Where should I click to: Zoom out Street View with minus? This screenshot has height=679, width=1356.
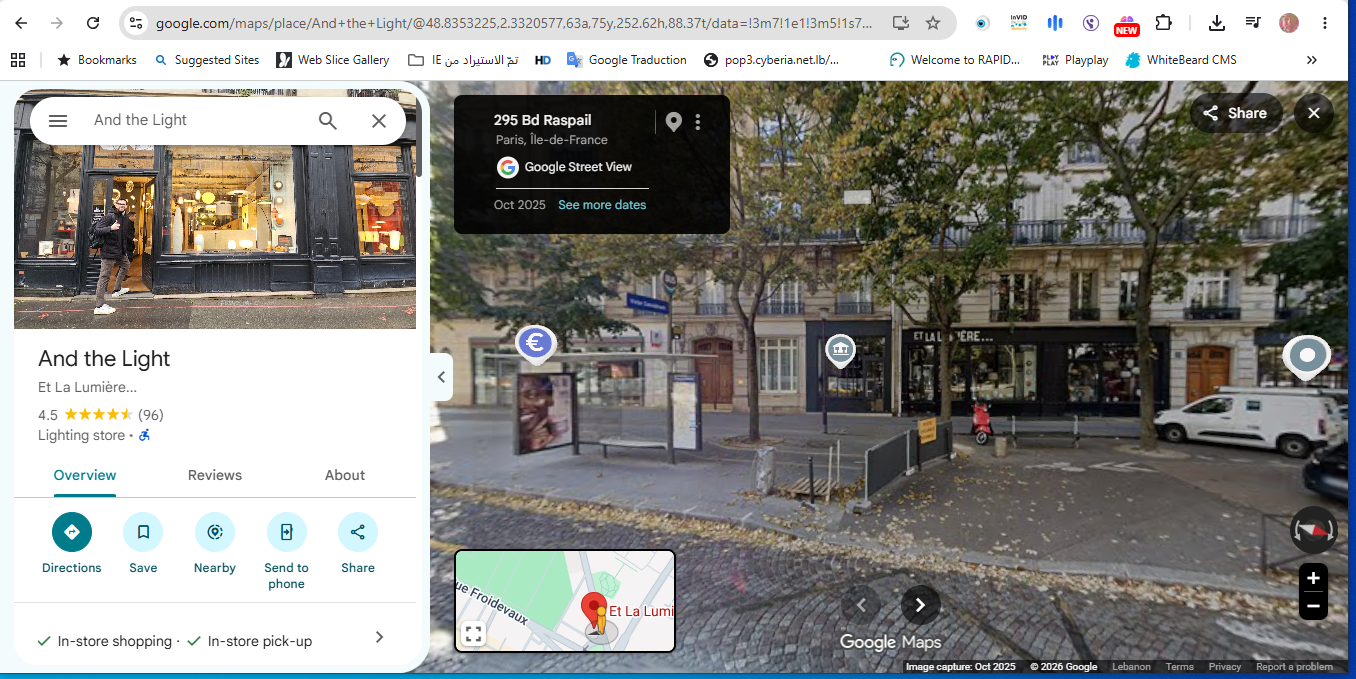coord(1313,606)
